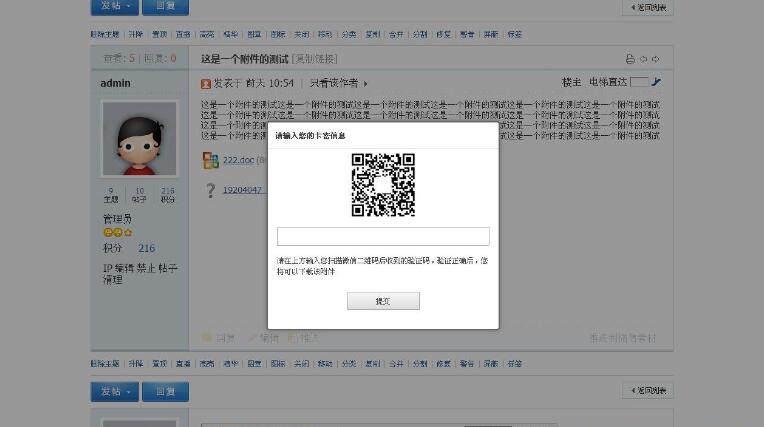Click the 编辑 link in the post footer

[268, 338]
